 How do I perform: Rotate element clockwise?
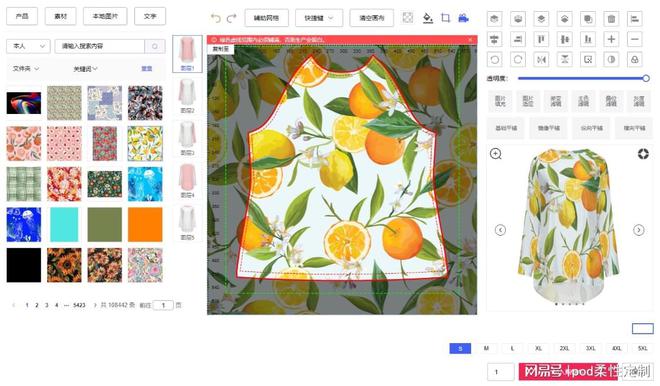(518, 59)
